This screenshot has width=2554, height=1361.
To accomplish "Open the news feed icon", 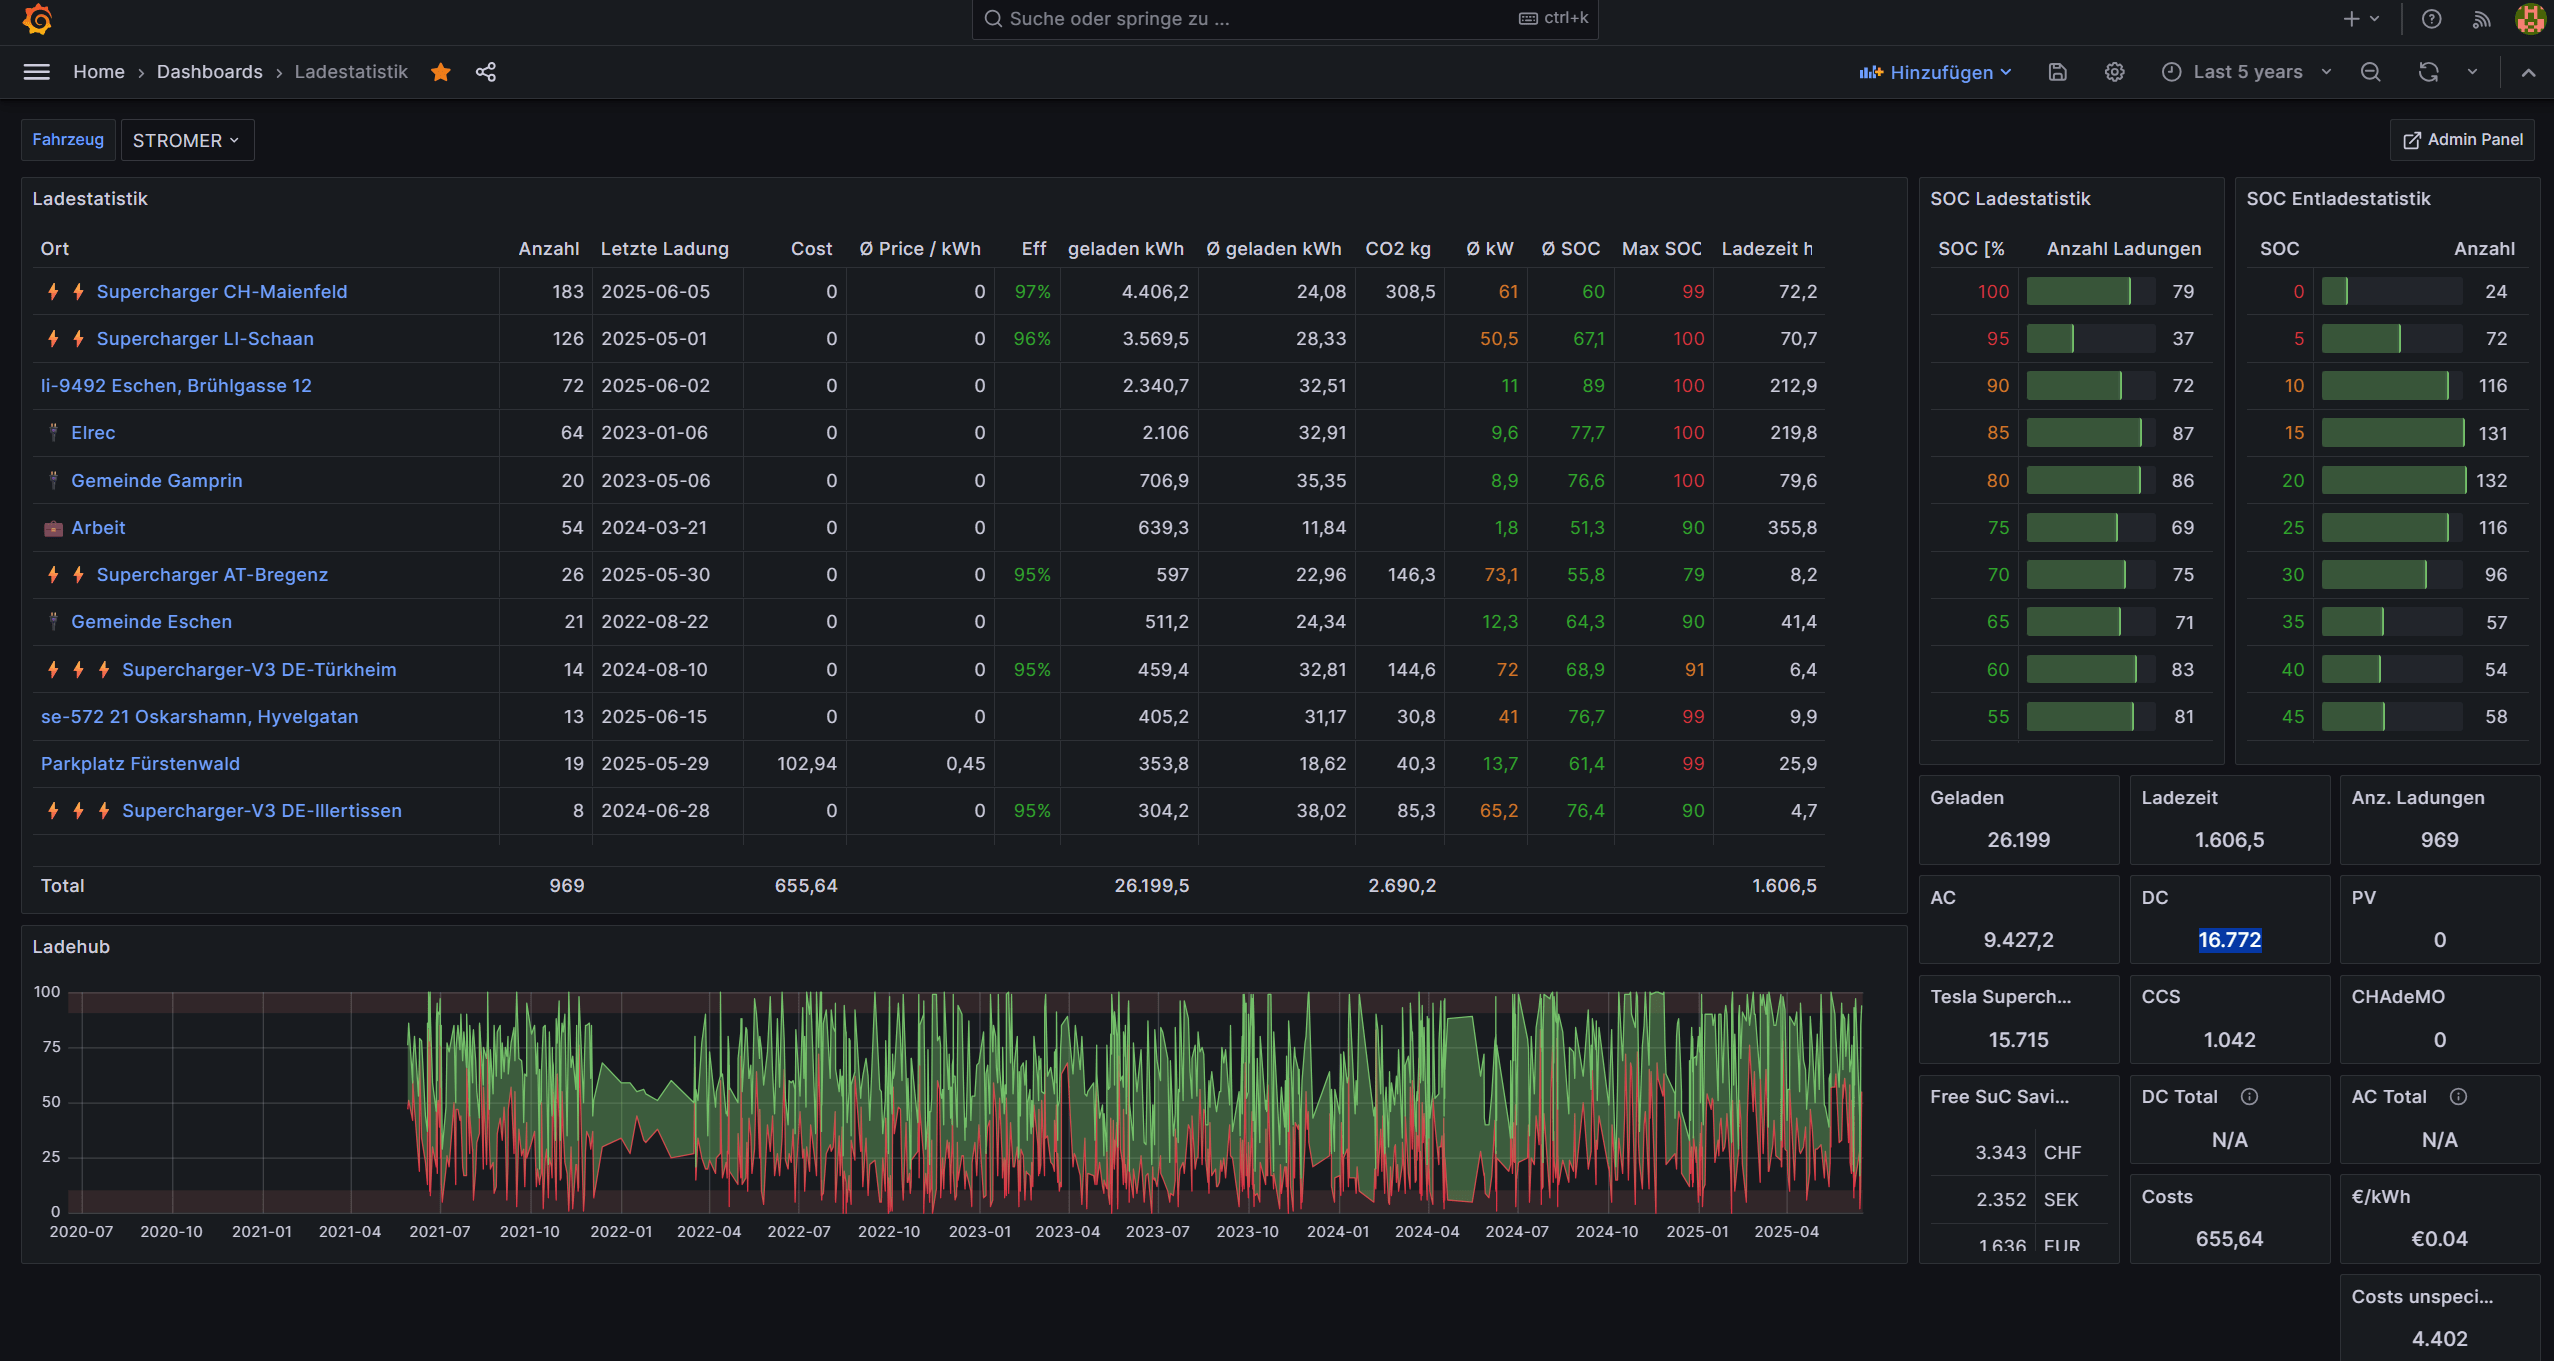I will (x=2481, y=19).
